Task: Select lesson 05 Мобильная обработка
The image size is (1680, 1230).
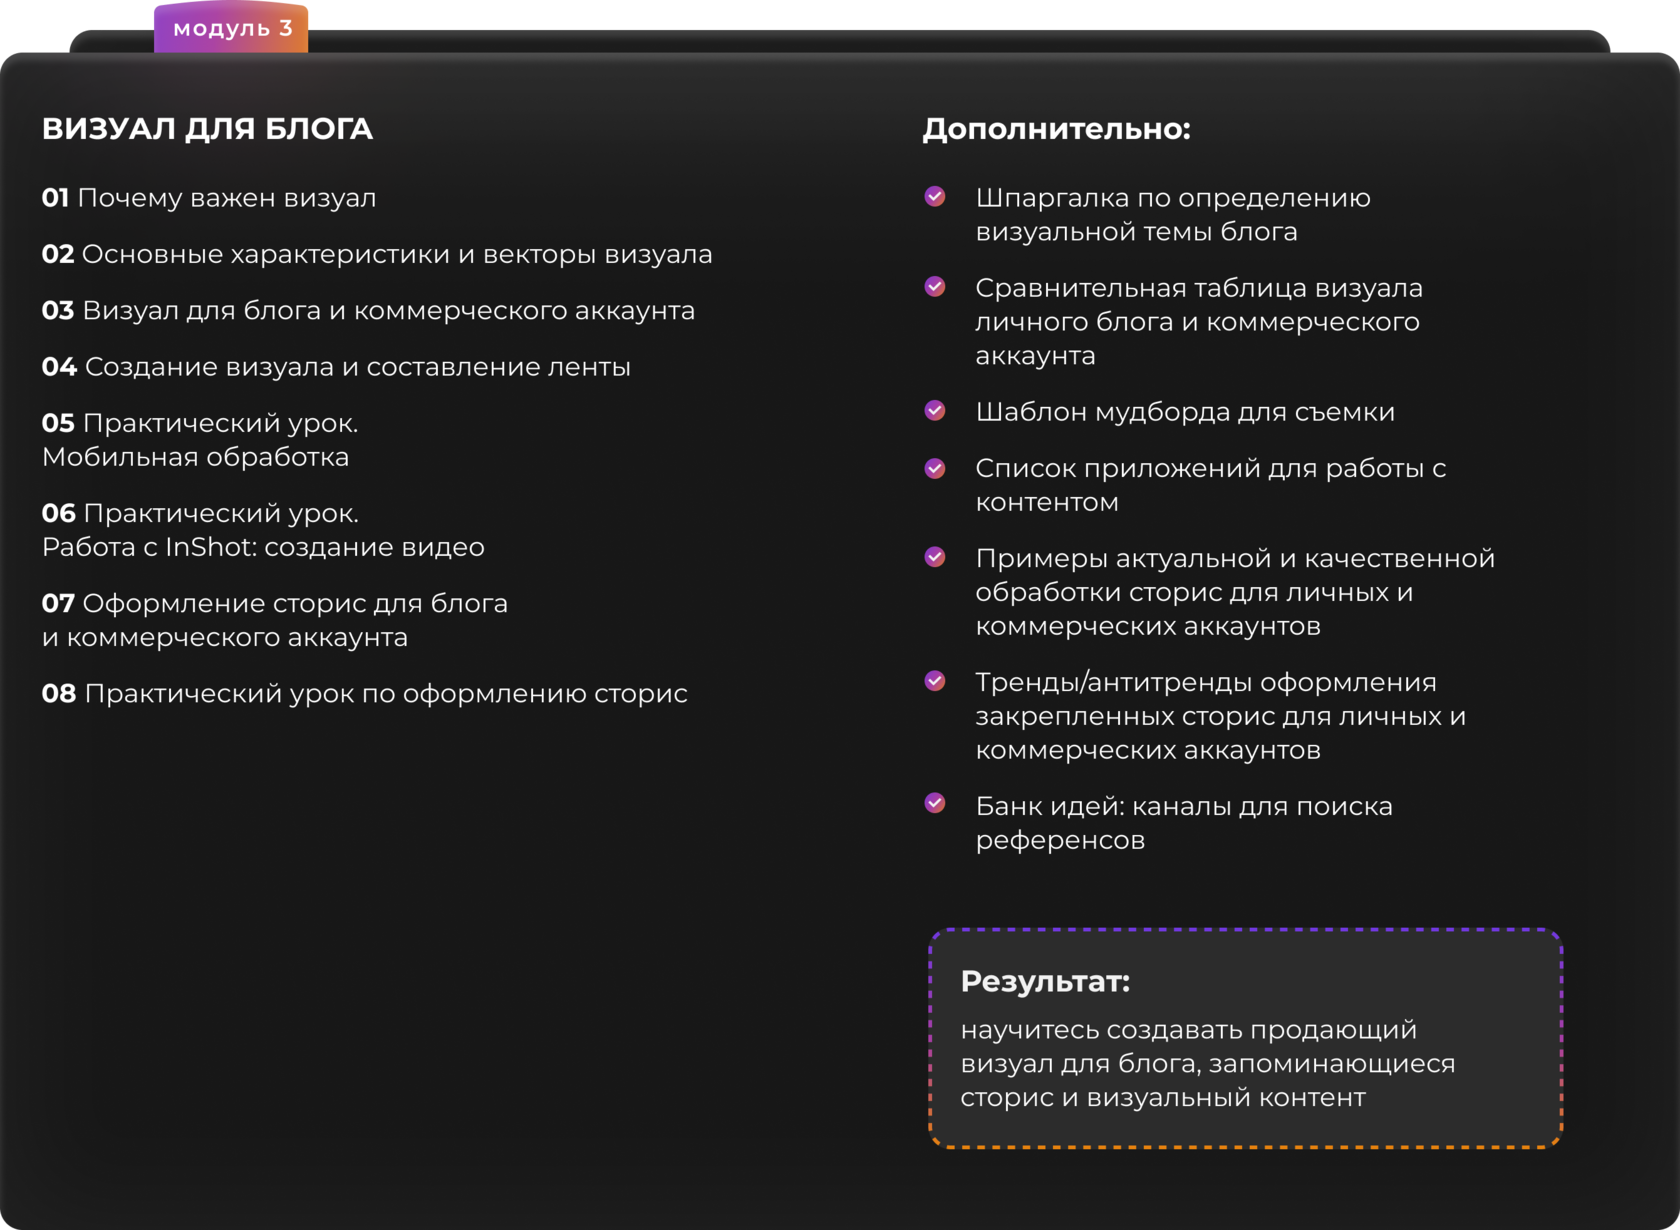Action: tap(200, 440)
